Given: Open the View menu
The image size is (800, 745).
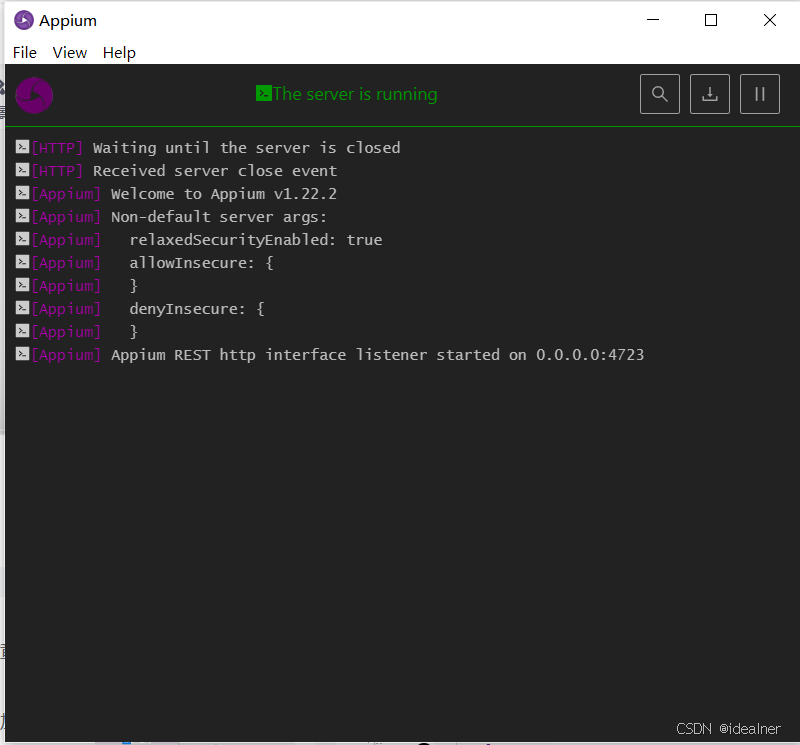Looking at the screenshot, I should coord(69,53).
